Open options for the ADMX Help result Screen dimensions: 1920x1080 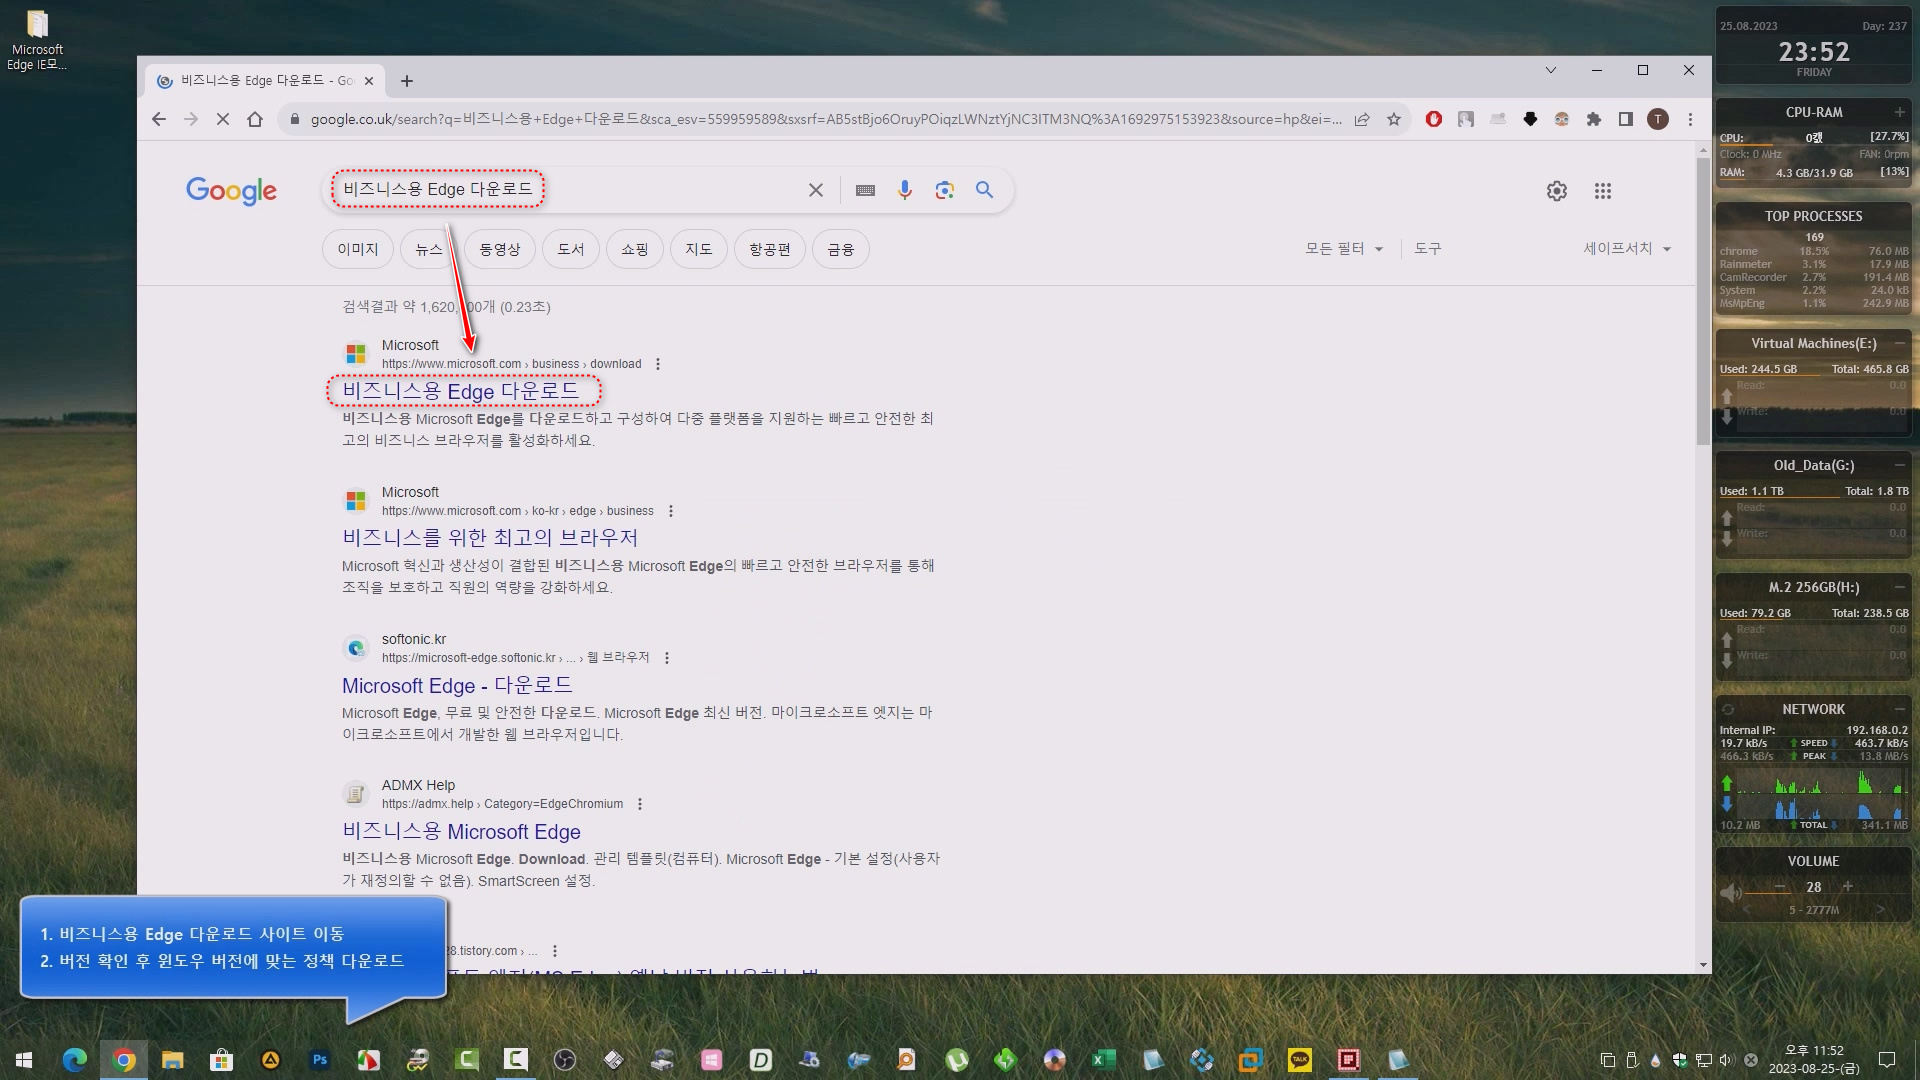tap(640, 804)
